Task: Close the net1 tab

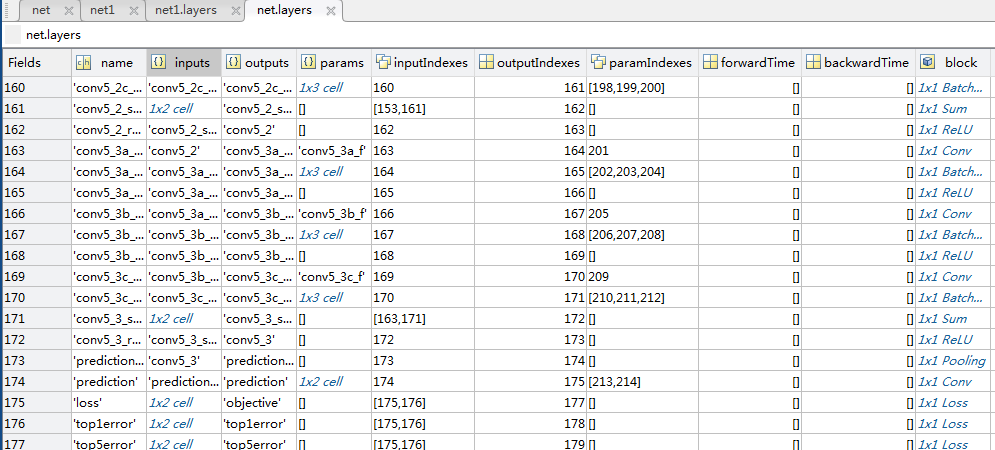Action: click(x=133, y=11)
